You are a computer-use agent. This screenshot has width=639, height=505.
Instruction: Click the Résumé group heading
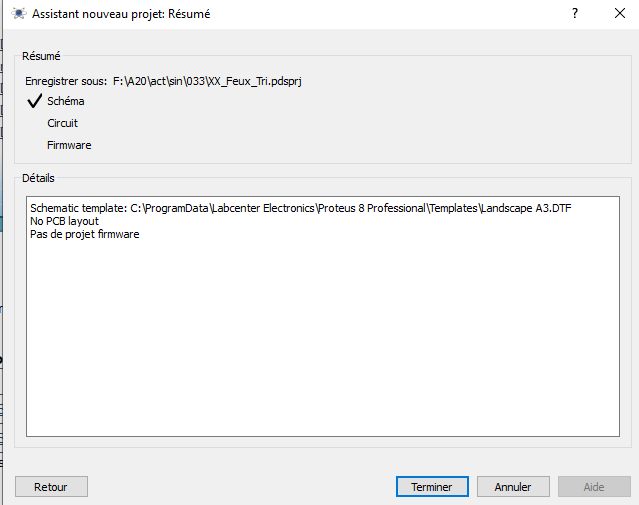(x=41, y=56)
